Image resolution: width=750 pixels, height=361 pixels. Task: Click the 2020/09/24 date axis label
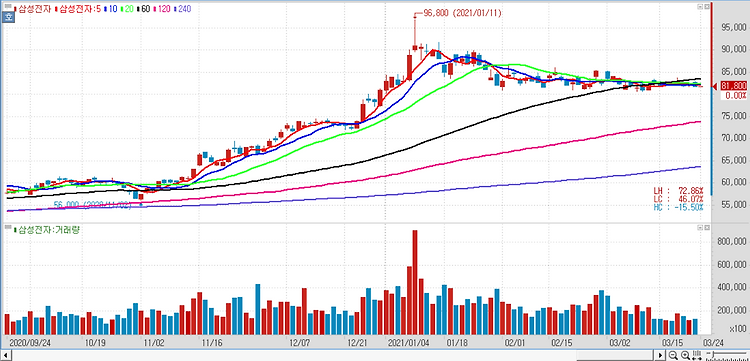pyautogui.click(x=30, y=343)
